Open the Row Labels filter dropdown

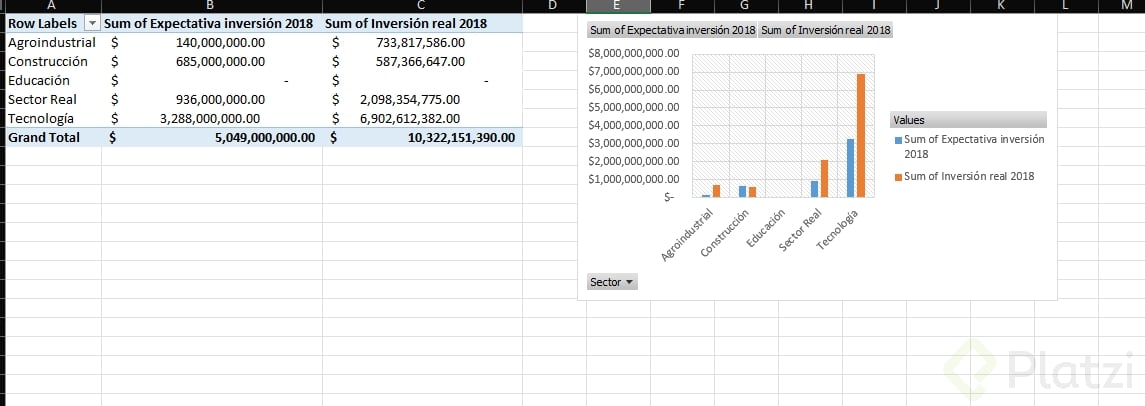[x=92, y=23]
